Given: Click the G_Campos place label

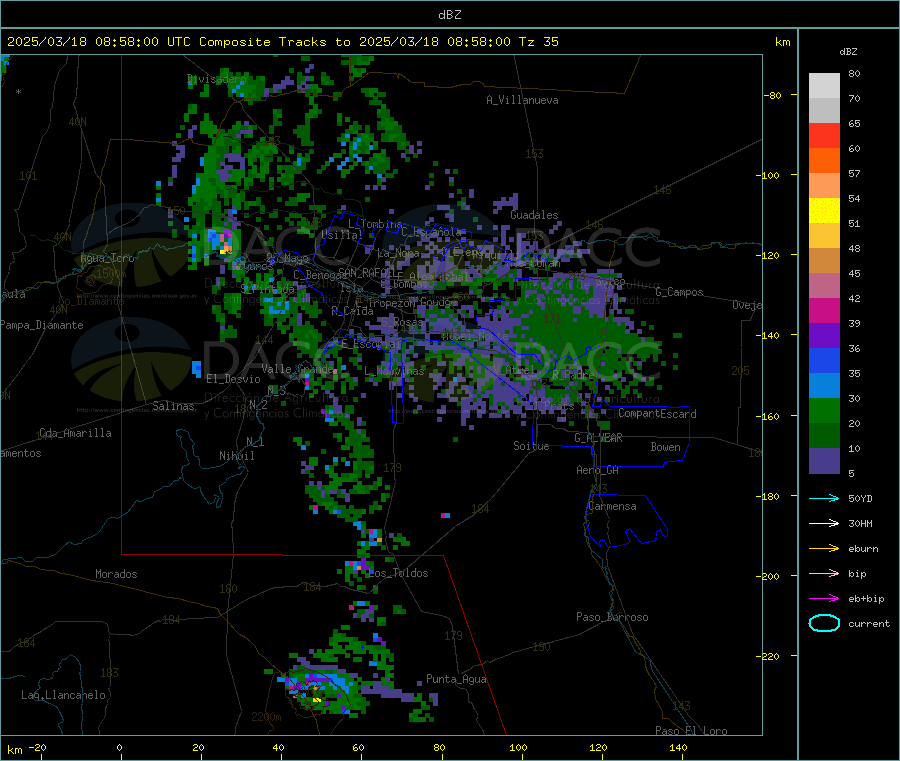Looking at the screenshot, I should [679, 292].
